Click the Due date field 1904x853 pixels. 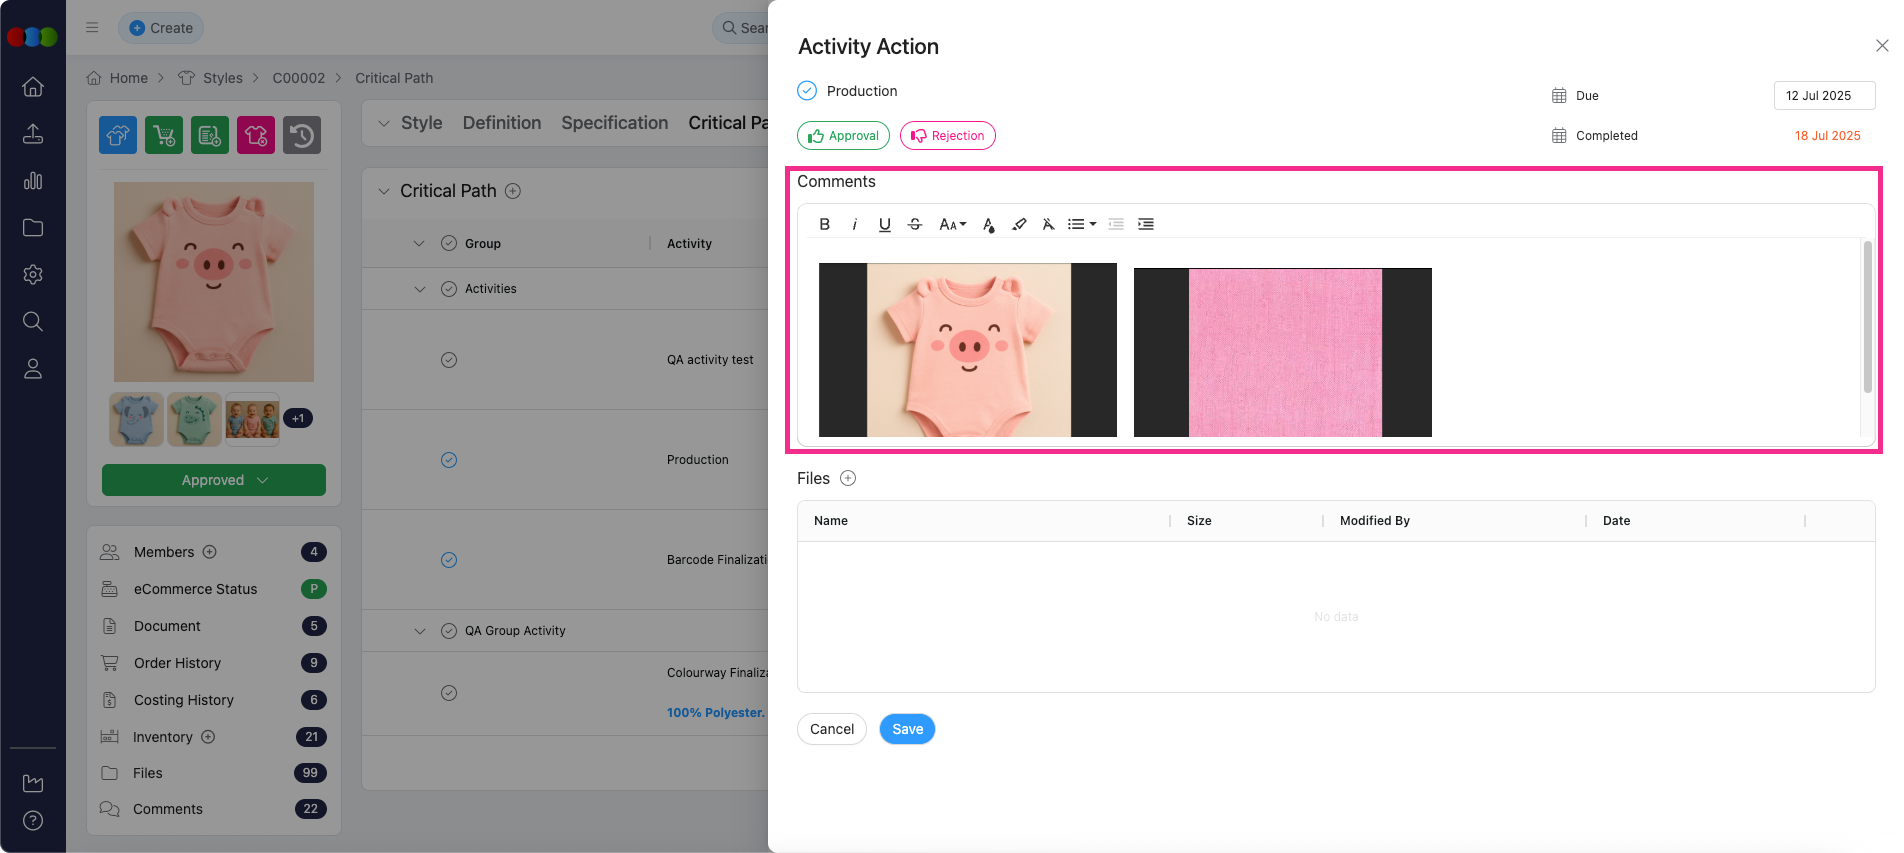pos(1823,96)
